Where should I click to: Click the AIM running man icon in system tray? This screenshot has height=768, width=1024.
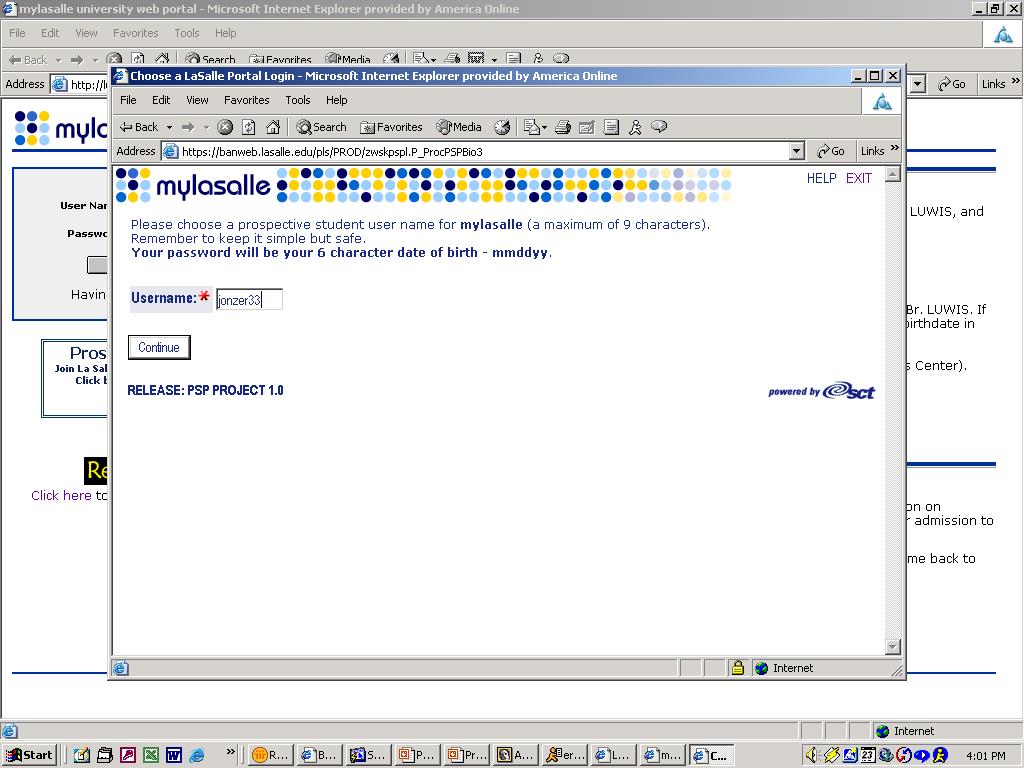click(940, 755)
